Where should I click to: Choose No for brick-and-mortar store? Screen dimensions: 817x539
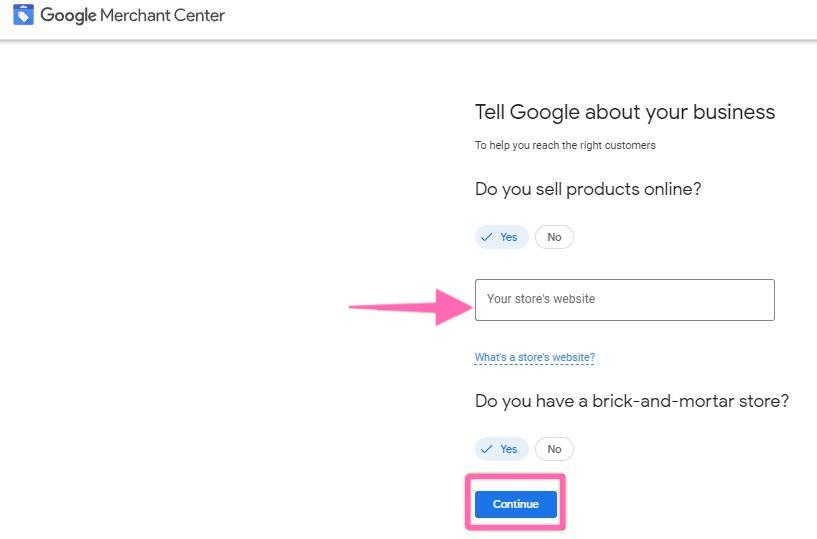554,449
